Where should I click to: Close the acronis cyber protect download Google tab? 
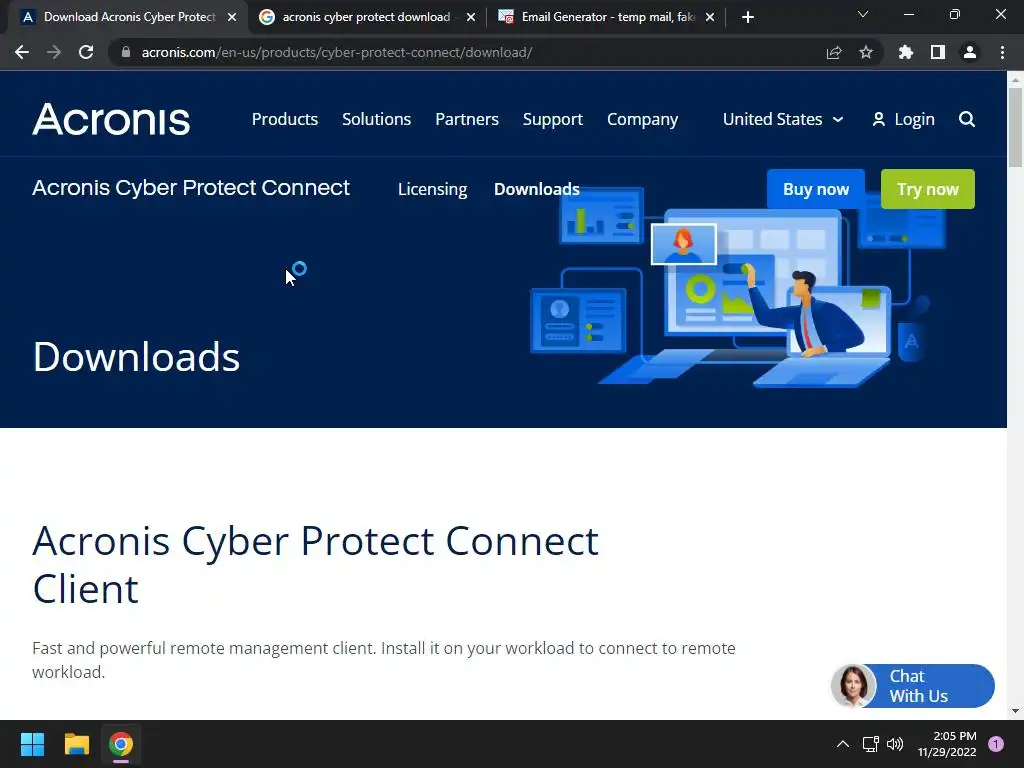pyautogui.click(x=471, y=17)
